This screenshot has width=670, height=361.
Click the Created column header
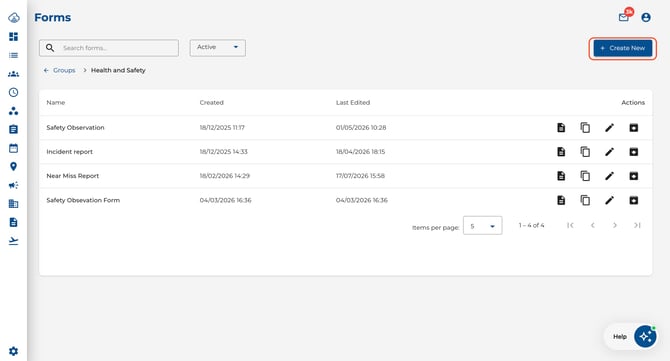tap(212, 103)
